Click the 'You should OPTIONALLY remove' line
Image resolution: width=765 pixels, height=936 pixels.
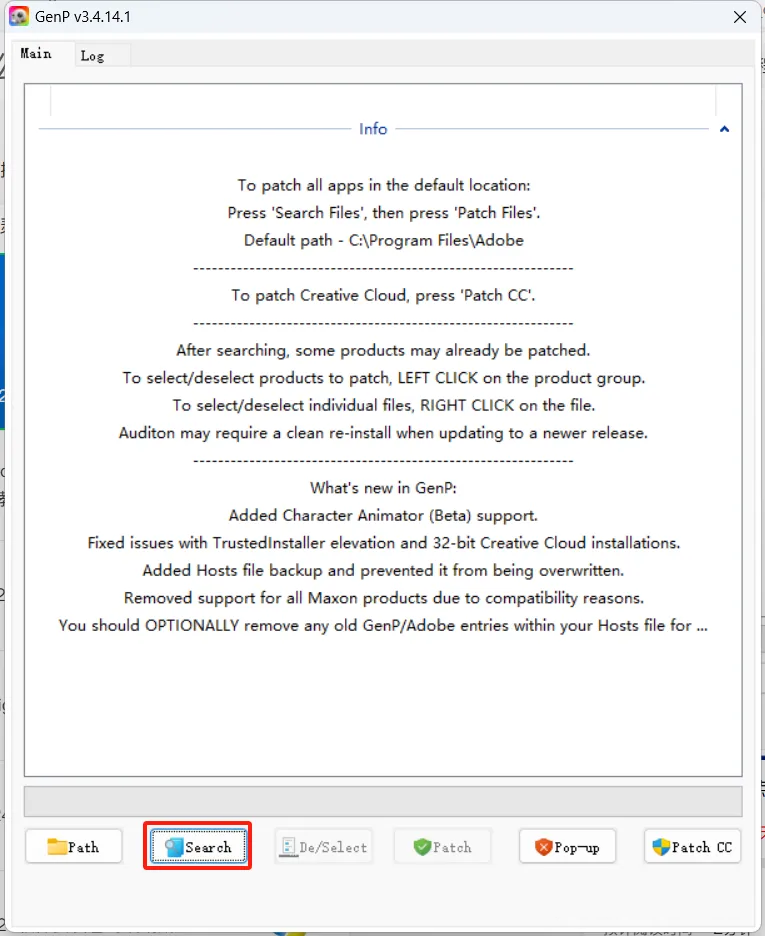(384, 625)
